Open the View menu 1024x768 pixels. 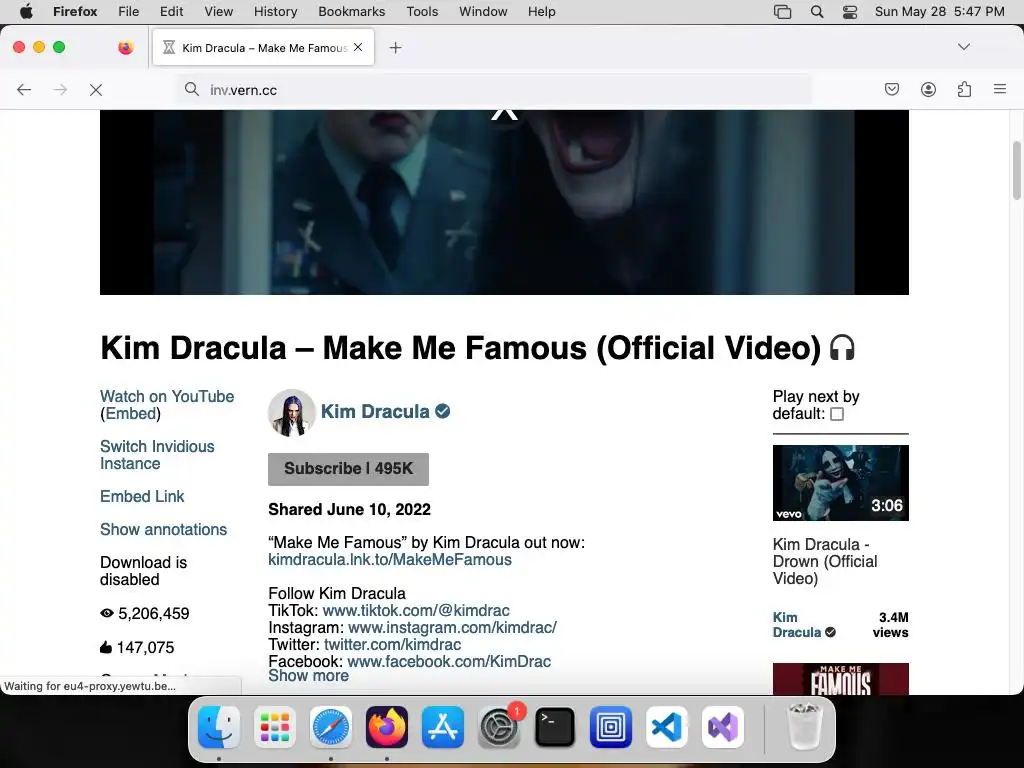click(x=218, y=12)
